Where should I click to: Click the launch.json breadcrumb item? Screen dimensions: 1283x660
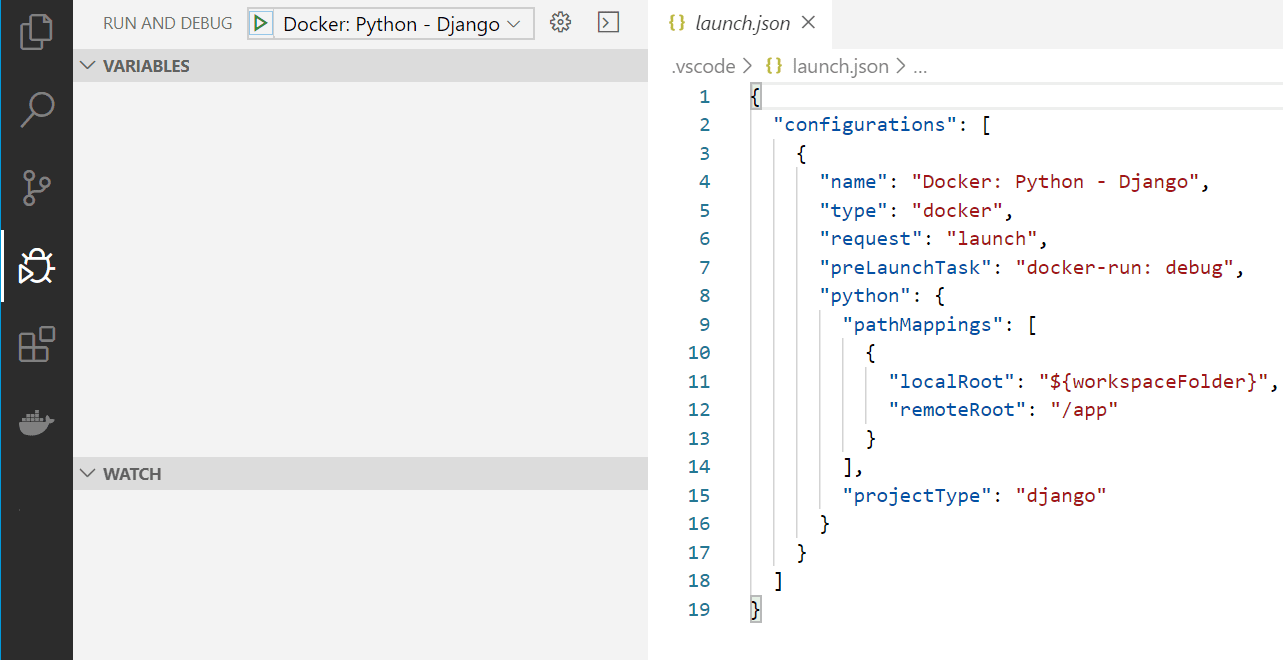click(841, 65)
